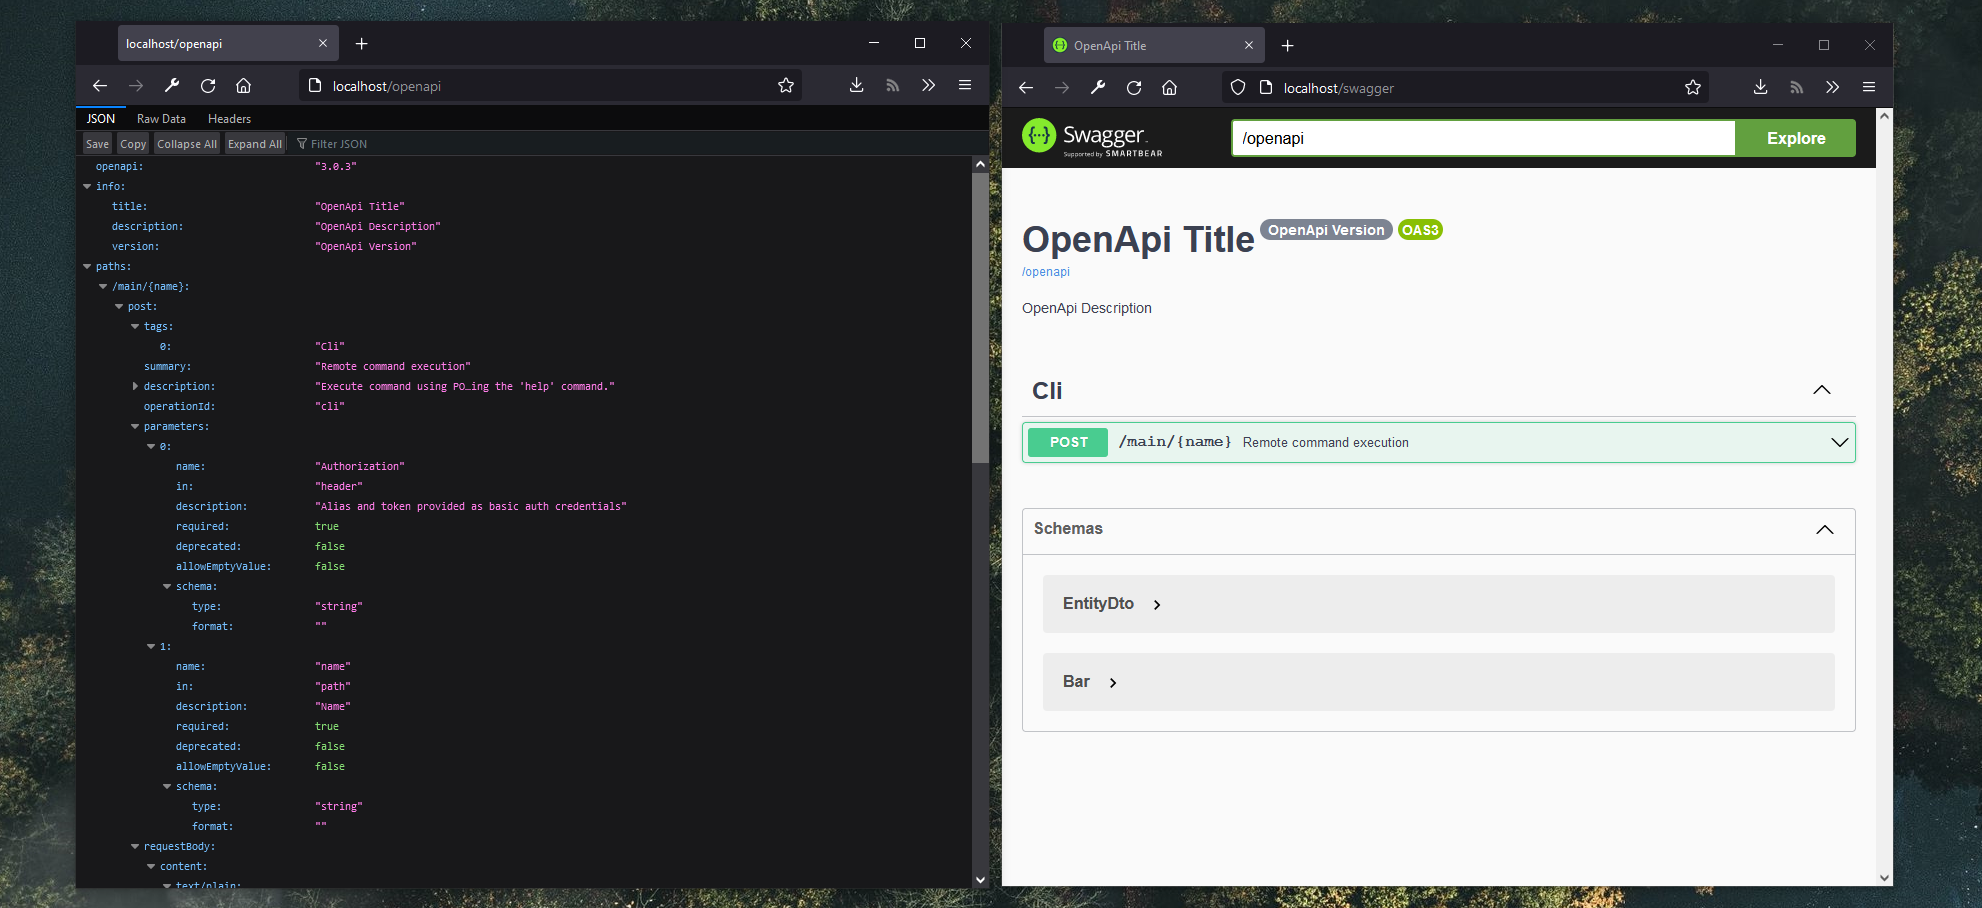Collapse the paths node in JSON tree
Viewport: 1982px width, 908px height.
pyautogui.click(x=88, y=267)
